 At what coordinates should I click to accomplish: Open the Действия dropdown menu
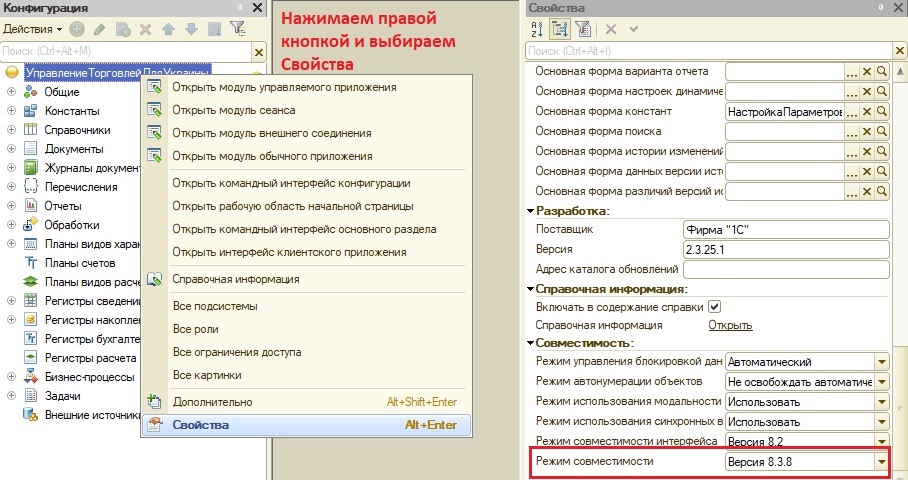coord(32,29)
